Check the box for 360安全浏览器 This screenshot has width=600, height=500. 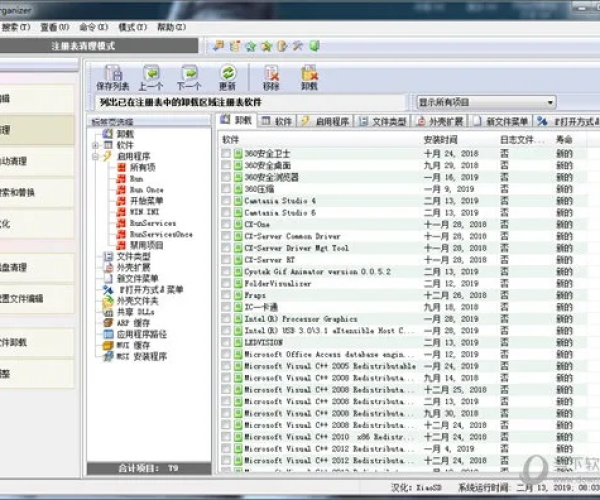pos(226,177)
